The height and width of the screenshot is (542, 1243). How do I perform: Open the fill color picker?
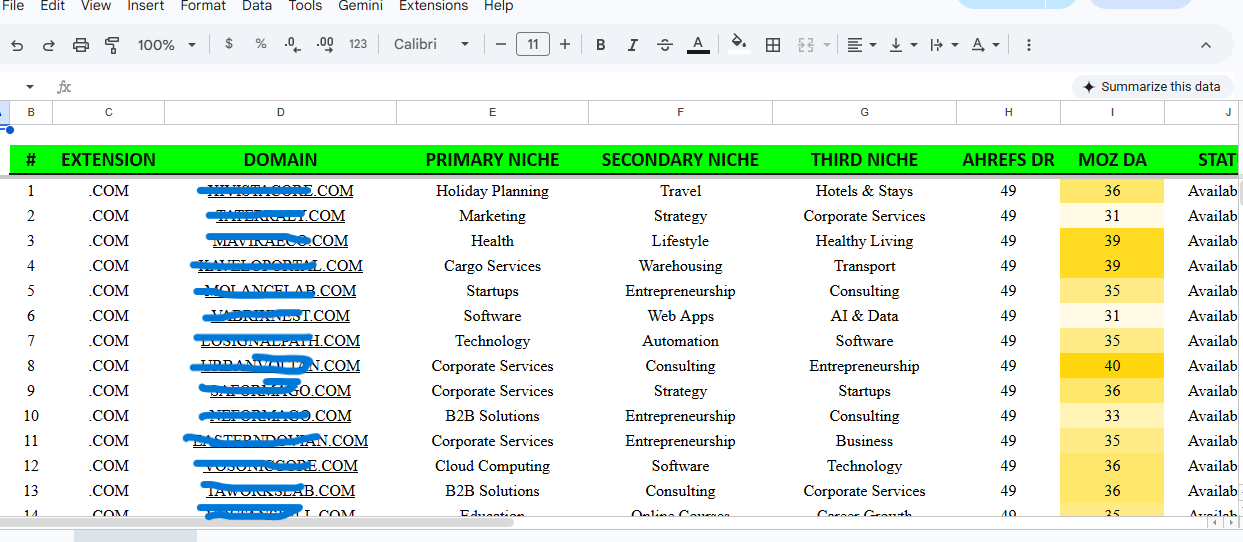pyautogui.click(x=739, y=44)
